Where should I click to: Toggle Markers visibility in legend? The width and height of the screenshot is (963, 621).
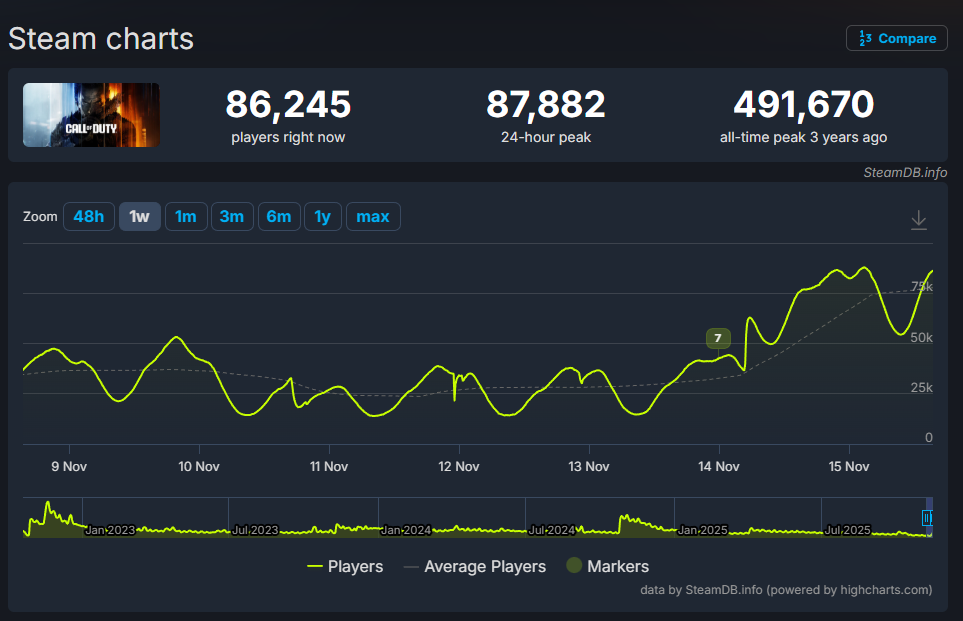pyautogui.click(x=607, y=566)
